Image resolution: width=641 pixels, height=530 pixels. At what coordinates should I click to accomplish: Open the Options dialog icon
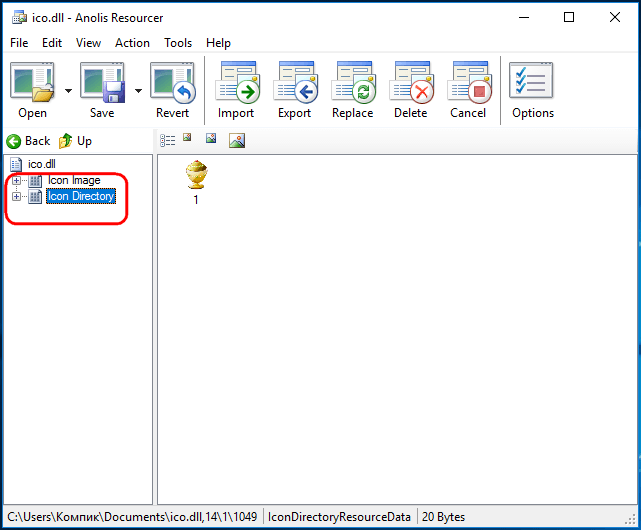[531, 80]
